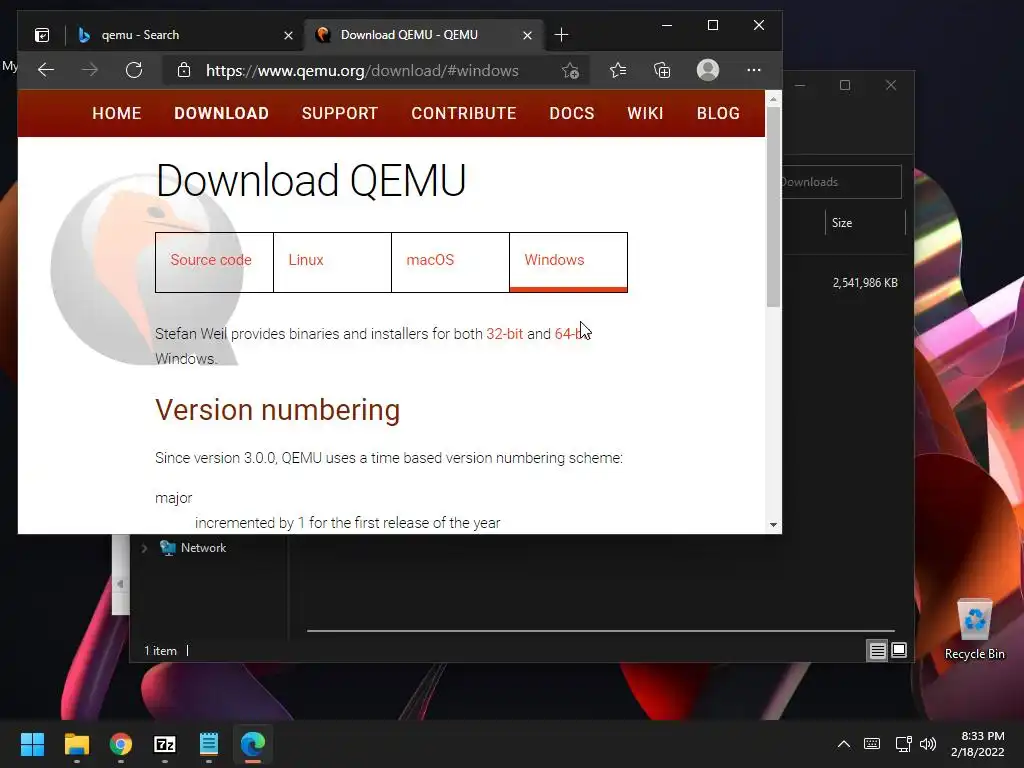View site information lock icon
The width and height of the screenshot is (1024, 768).
[184, 70]
